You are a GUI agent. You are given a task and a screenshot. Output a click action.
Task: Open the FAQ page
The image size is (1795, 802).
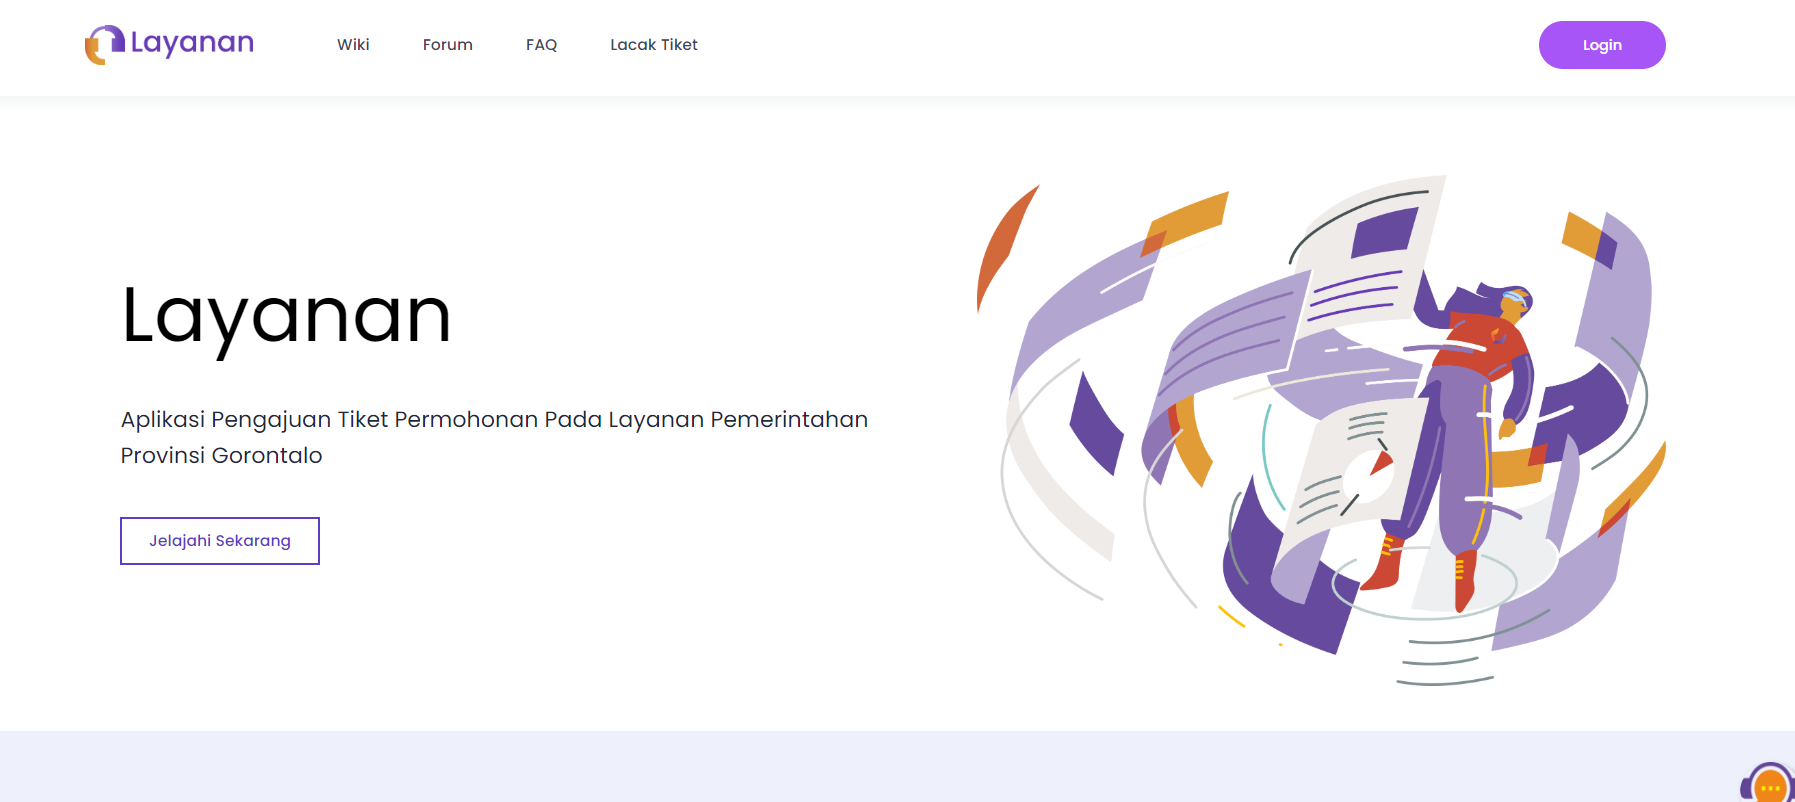click(541, 45)
